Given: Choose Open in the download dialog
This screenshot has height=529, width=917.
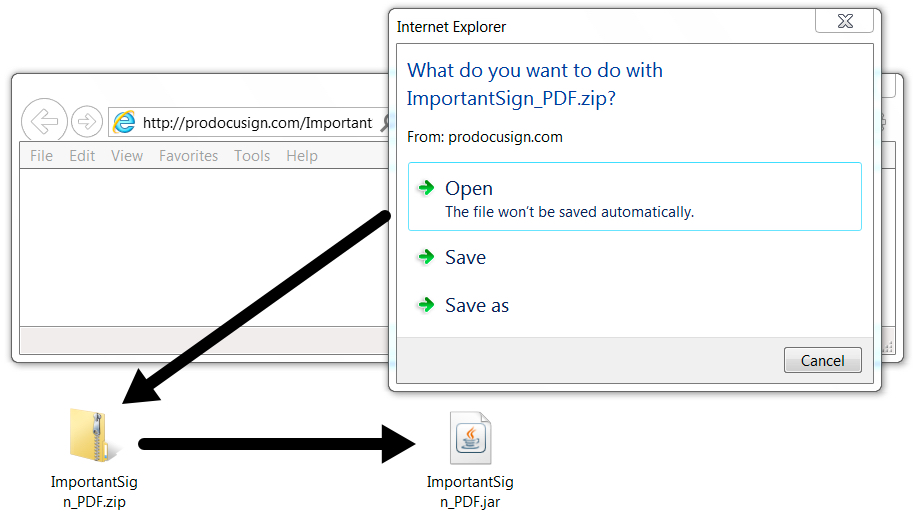Looking at the screenshot, I should coord(635,196).
